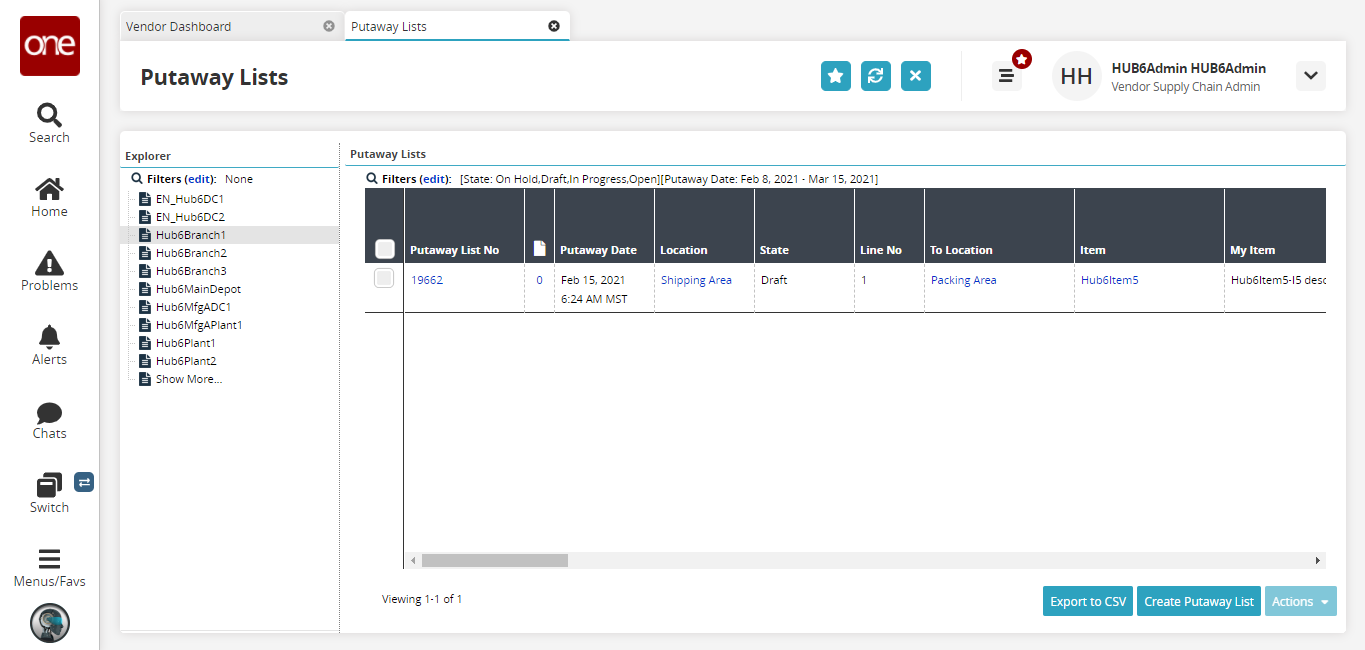Screen dimensions: 1365x650
Task: Expand Show More... in Explorer tree
Action: pos(188,379)
